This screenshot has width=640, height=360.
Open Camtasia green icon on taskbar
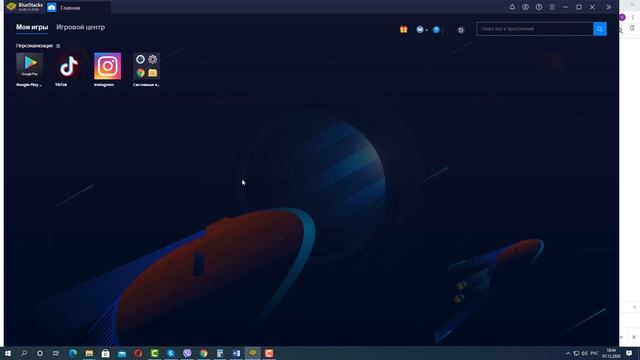coord(154,353)
